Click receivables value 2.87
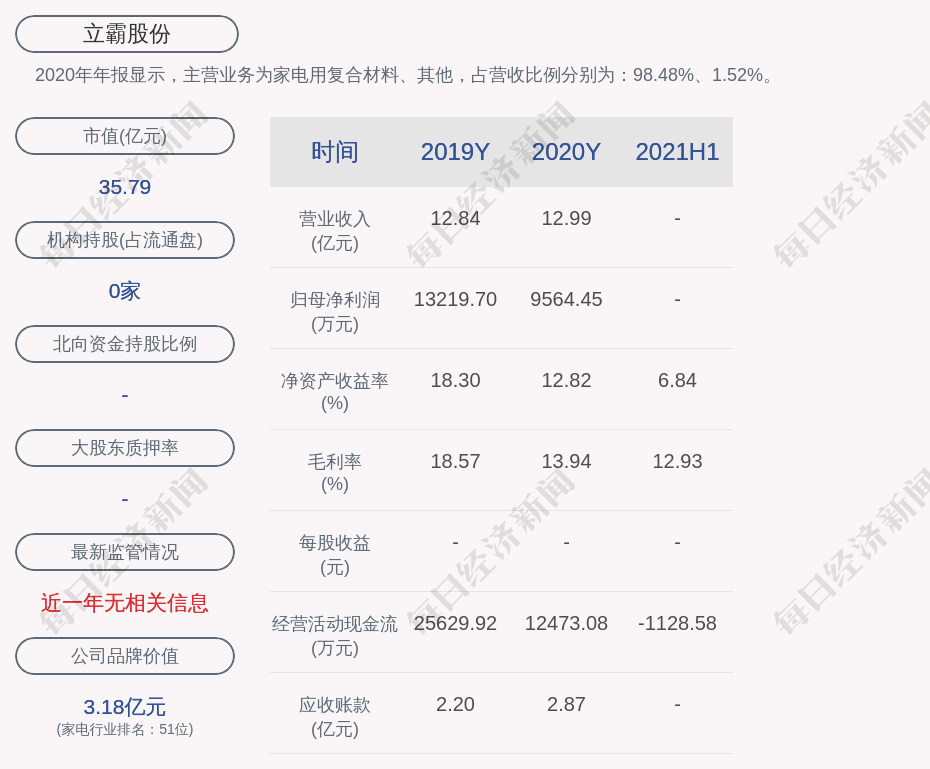Viewport: 930px width, 769px height. 566,704
